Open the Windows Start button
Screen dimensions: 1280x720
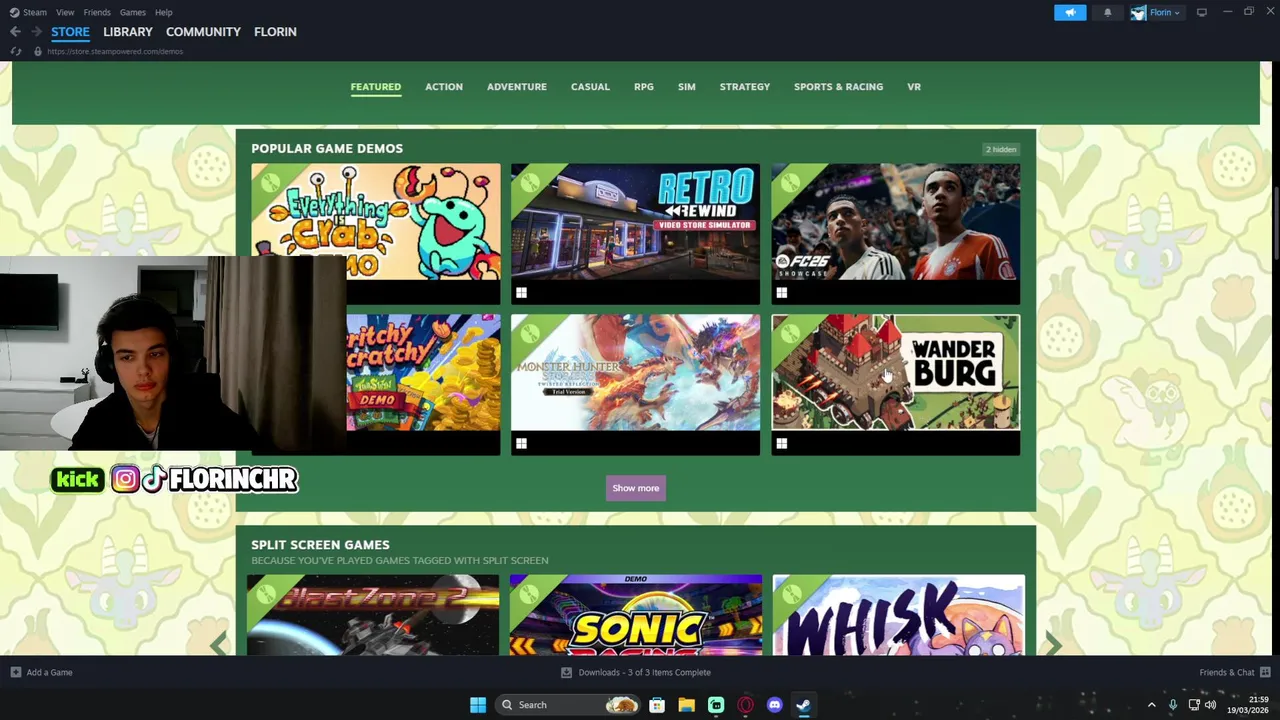pos(478,705)
